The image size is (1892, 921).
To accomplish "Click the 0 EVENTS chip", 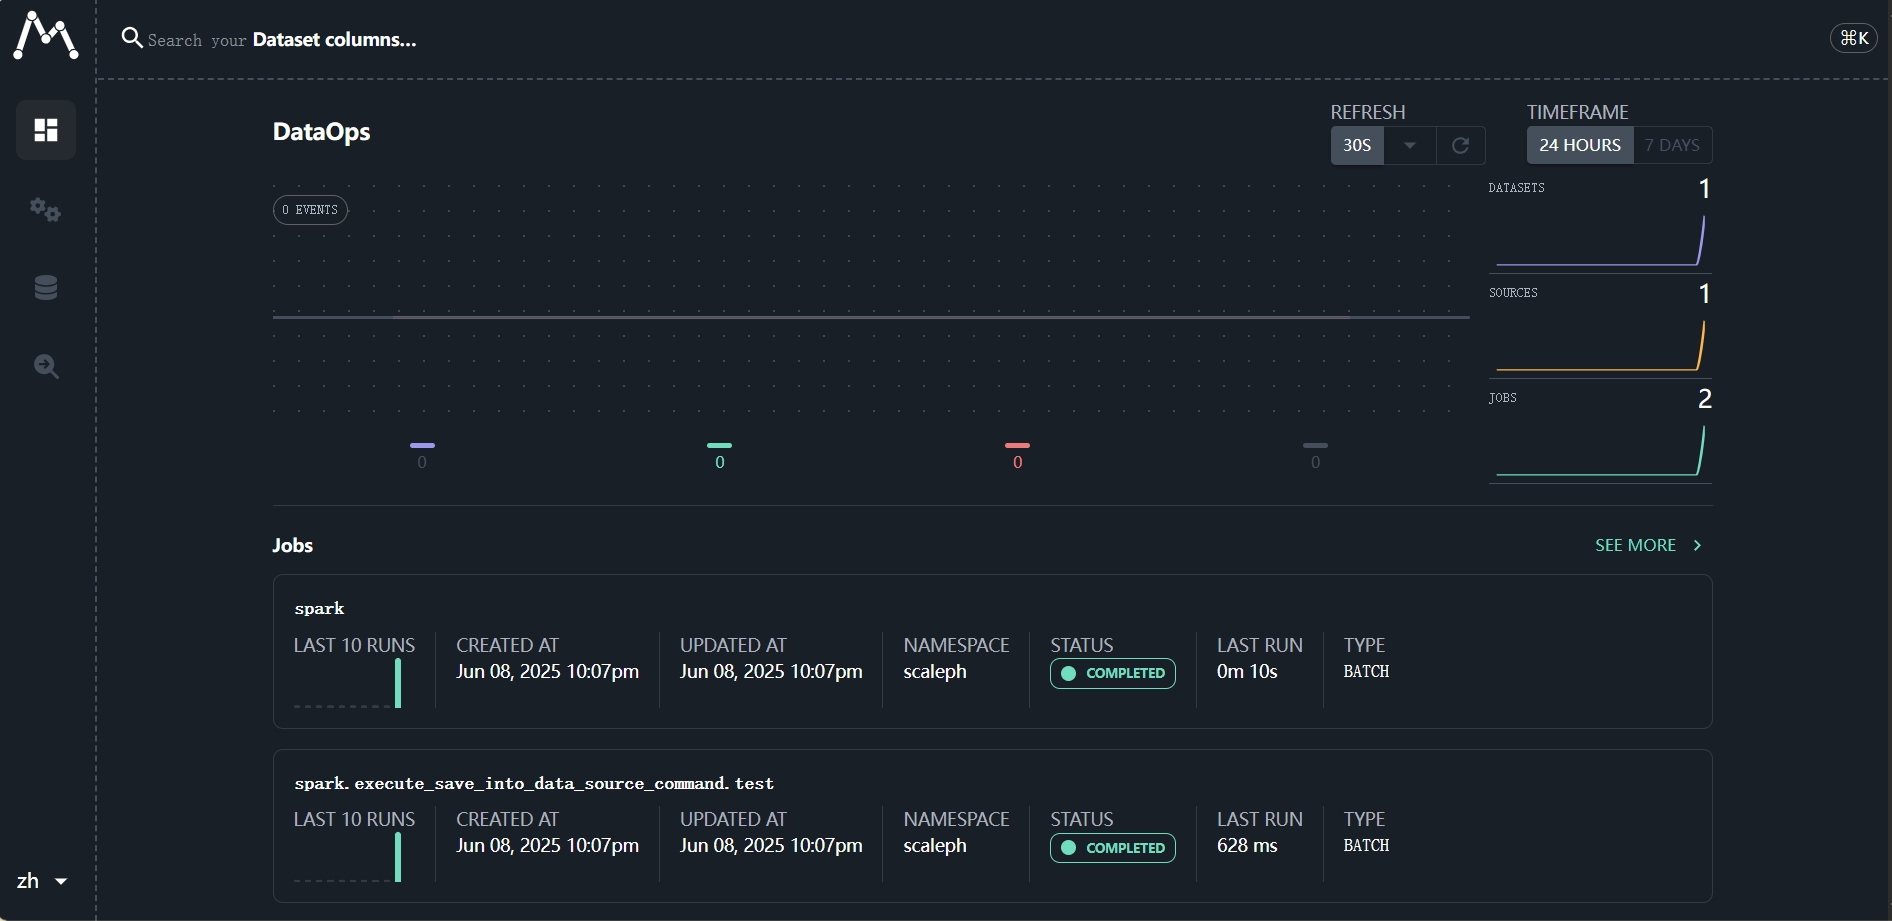I will 310,210.
